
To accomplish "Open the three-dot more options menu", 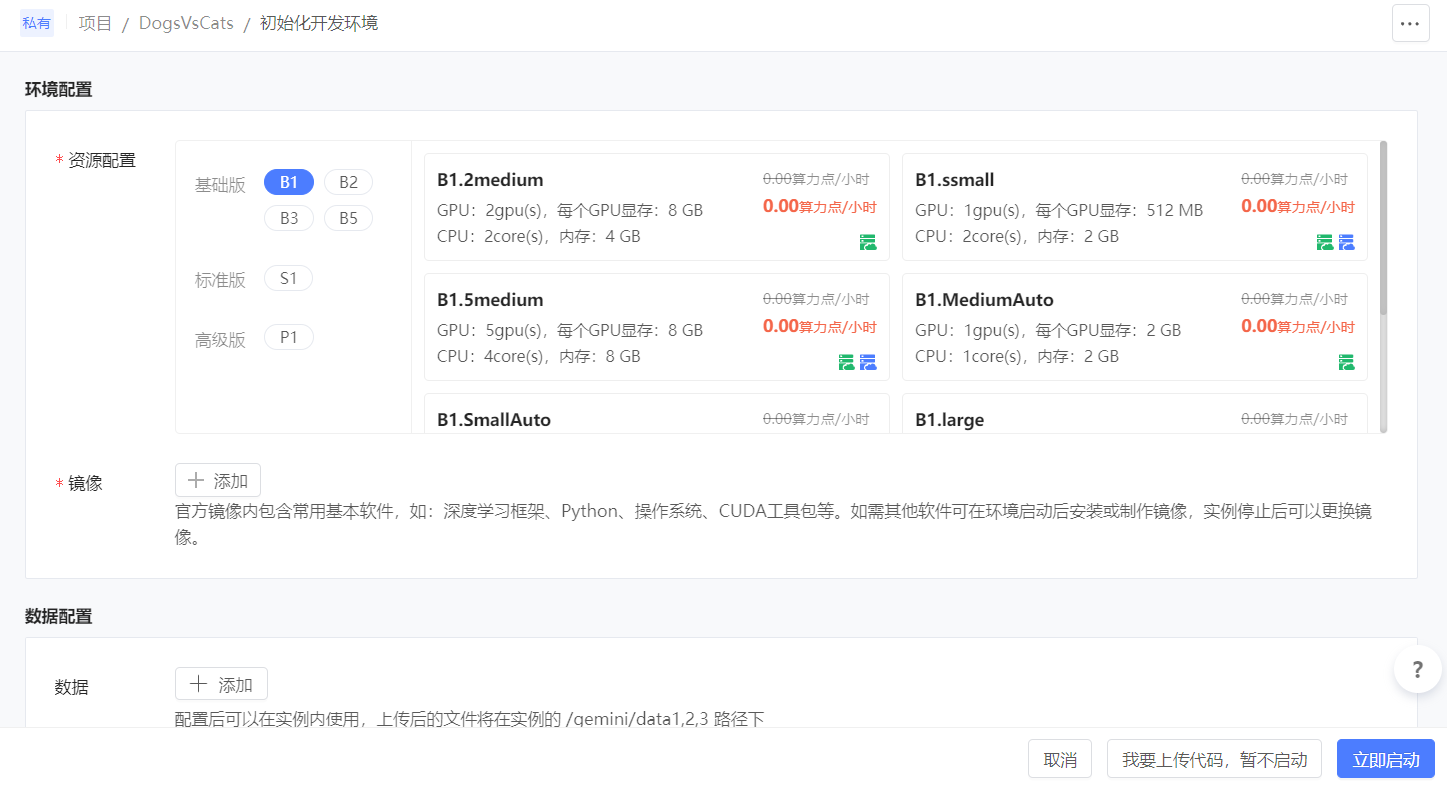I will (1410, 23).
